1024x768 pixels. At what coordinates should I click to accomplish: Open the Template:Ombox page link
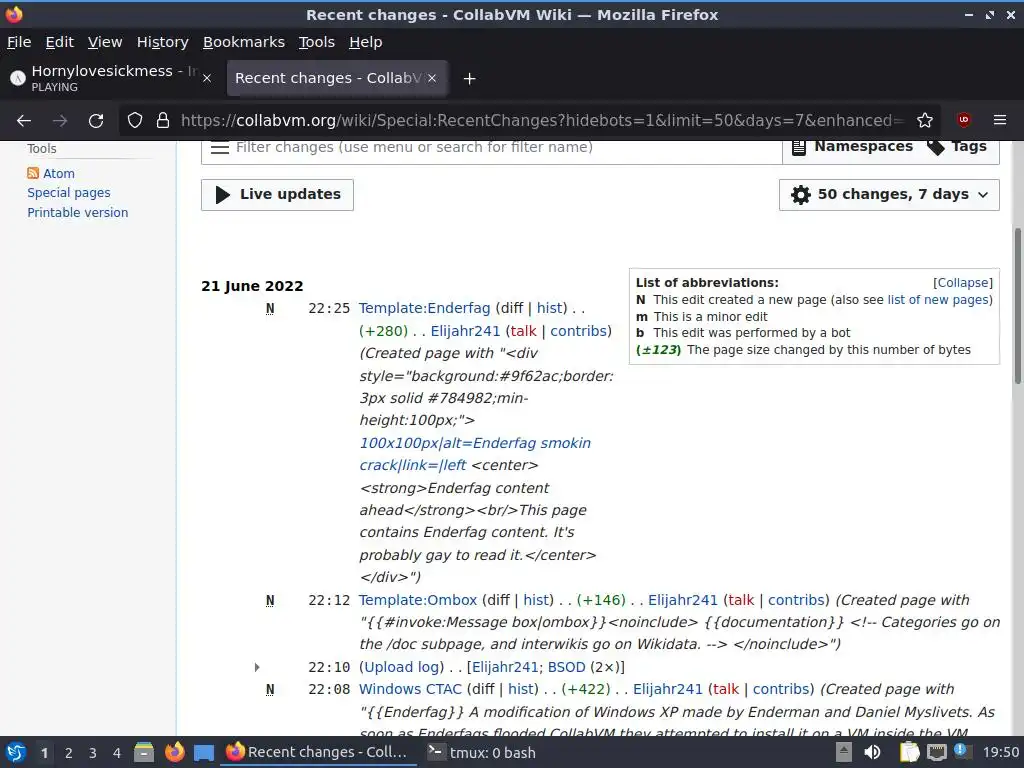click(x=418, y=600)
